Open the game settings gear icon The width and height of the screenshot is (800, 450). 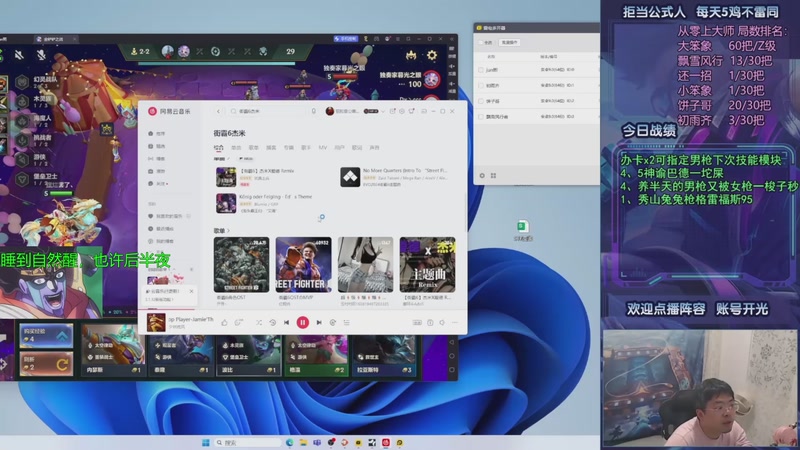[432, 55]
